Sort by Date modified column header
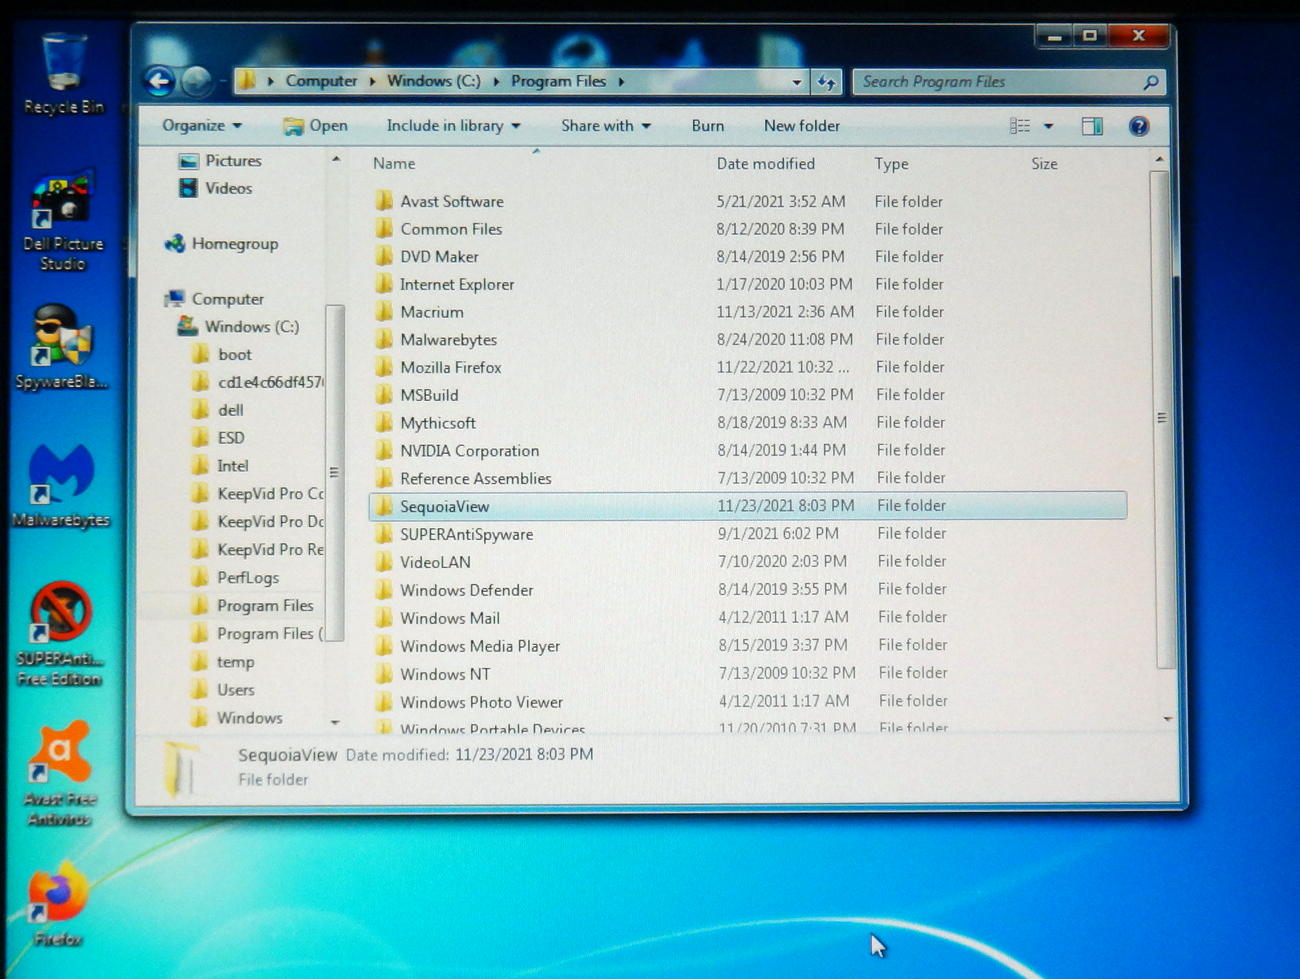 coord(766,164)
